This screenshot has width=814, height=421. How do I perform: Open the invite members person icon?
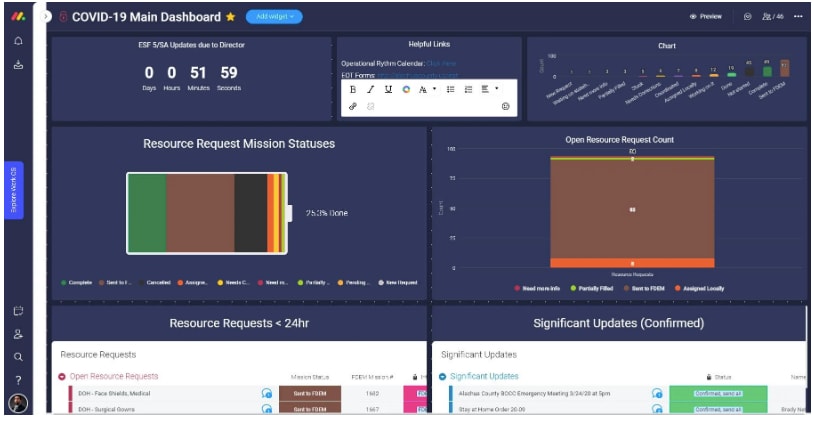(x=18, y=334)
